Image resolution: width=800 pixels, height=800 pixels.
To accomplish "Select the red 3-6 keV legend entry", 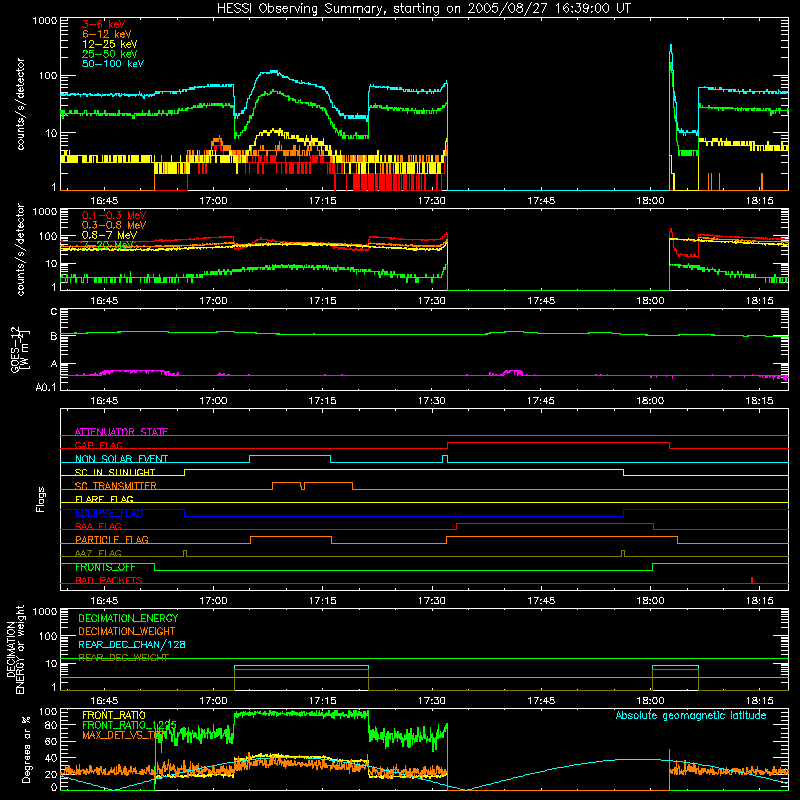I will [104, 24].
